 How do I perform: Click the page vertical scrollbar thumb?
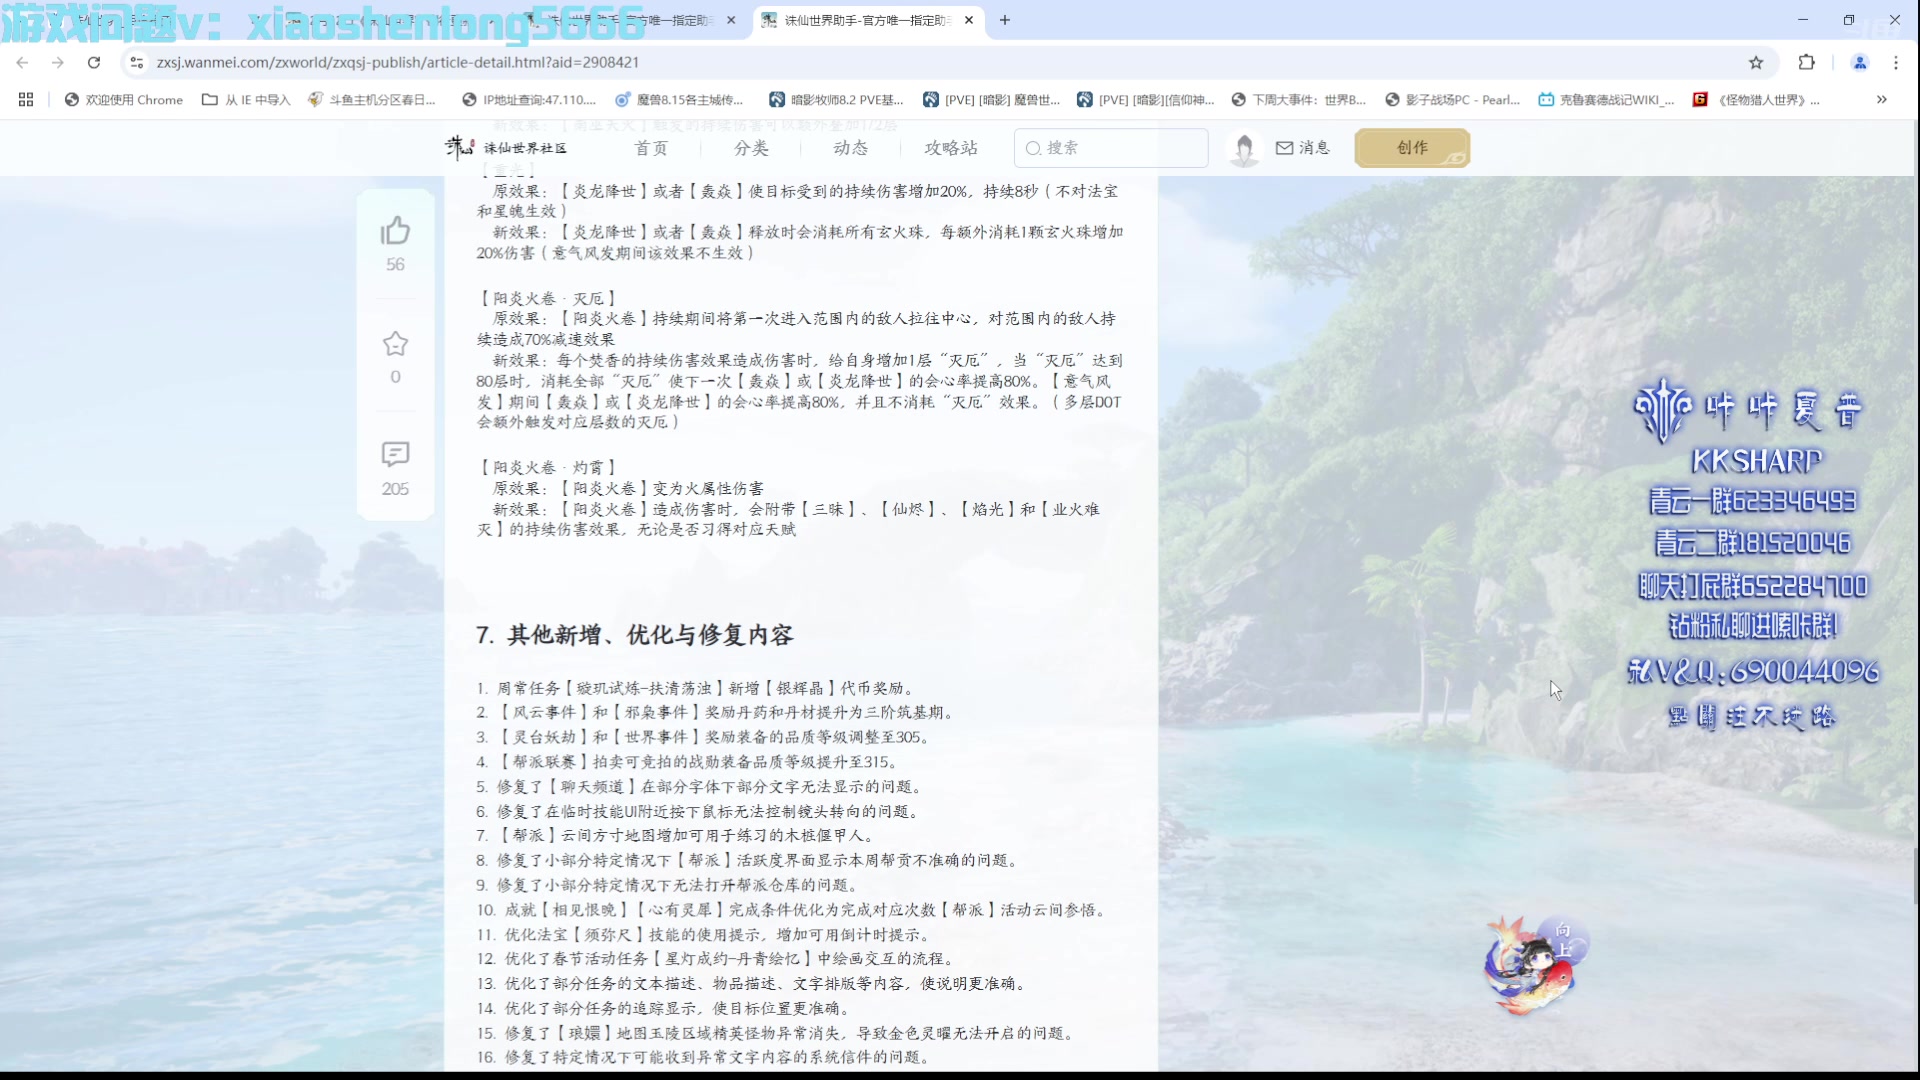(x=1915, y=877)
